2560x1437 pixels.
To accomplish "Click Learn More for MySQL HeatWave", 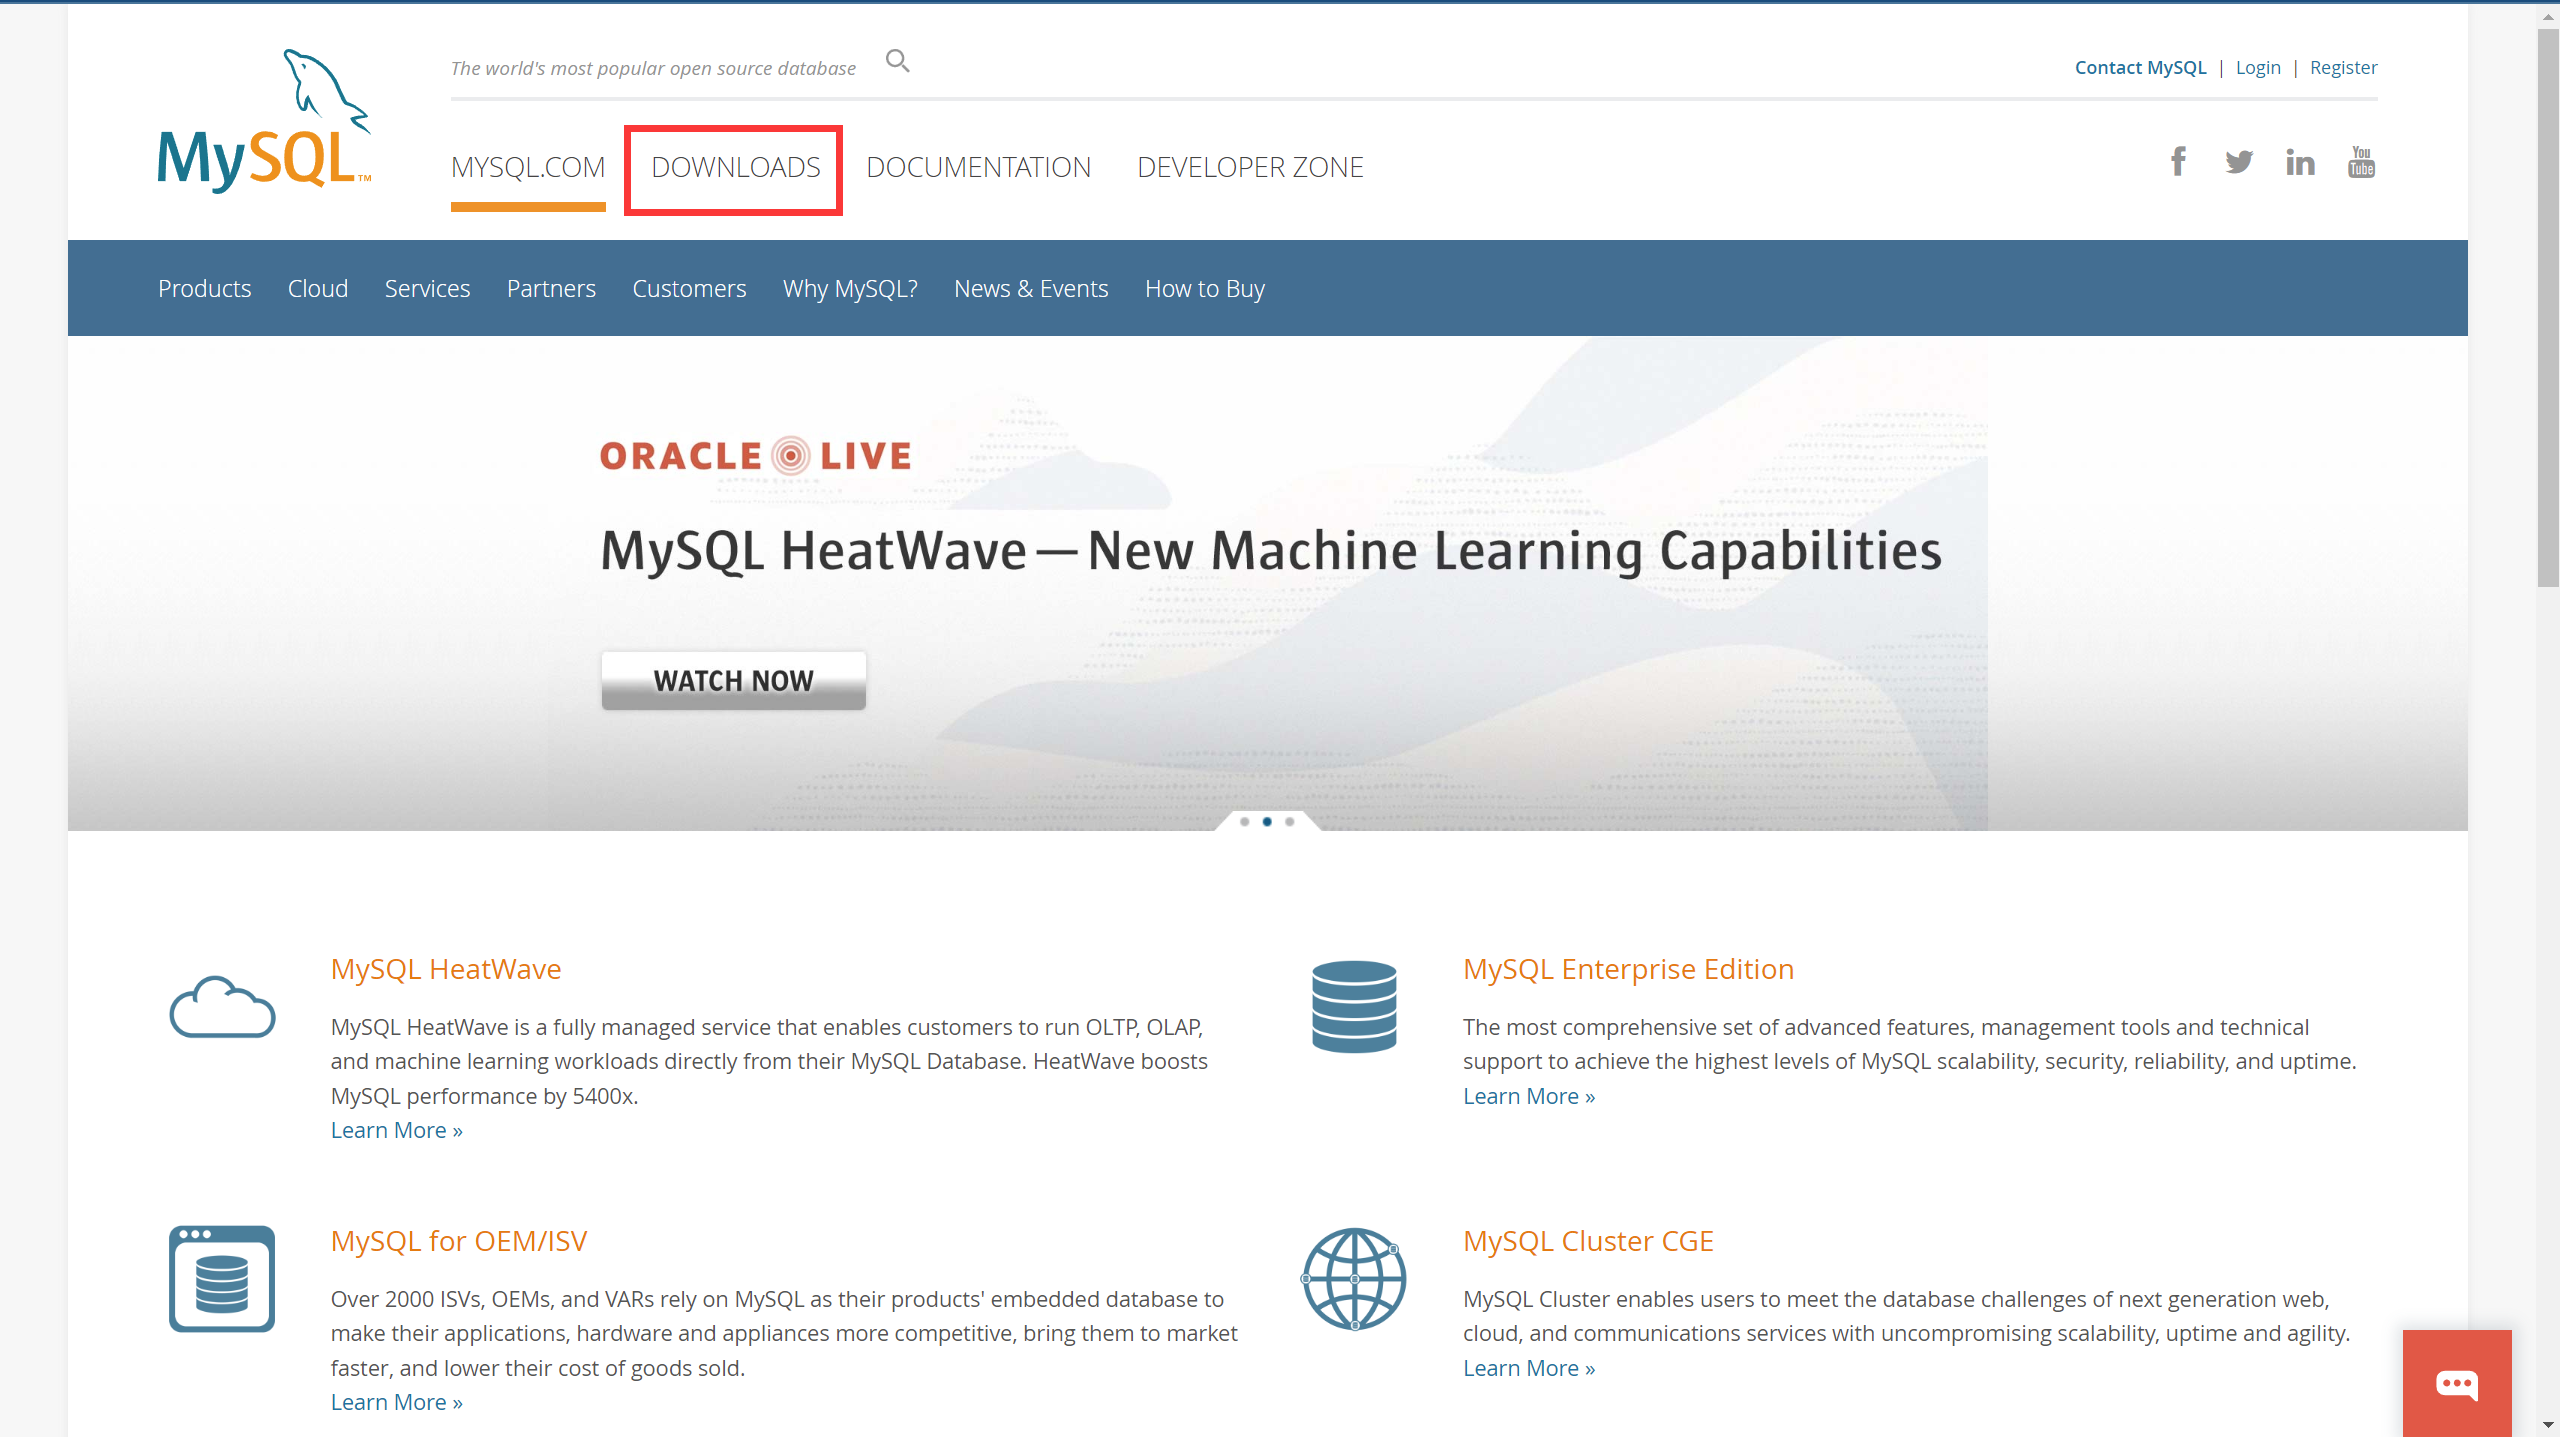I will (x=396, y=1129).
